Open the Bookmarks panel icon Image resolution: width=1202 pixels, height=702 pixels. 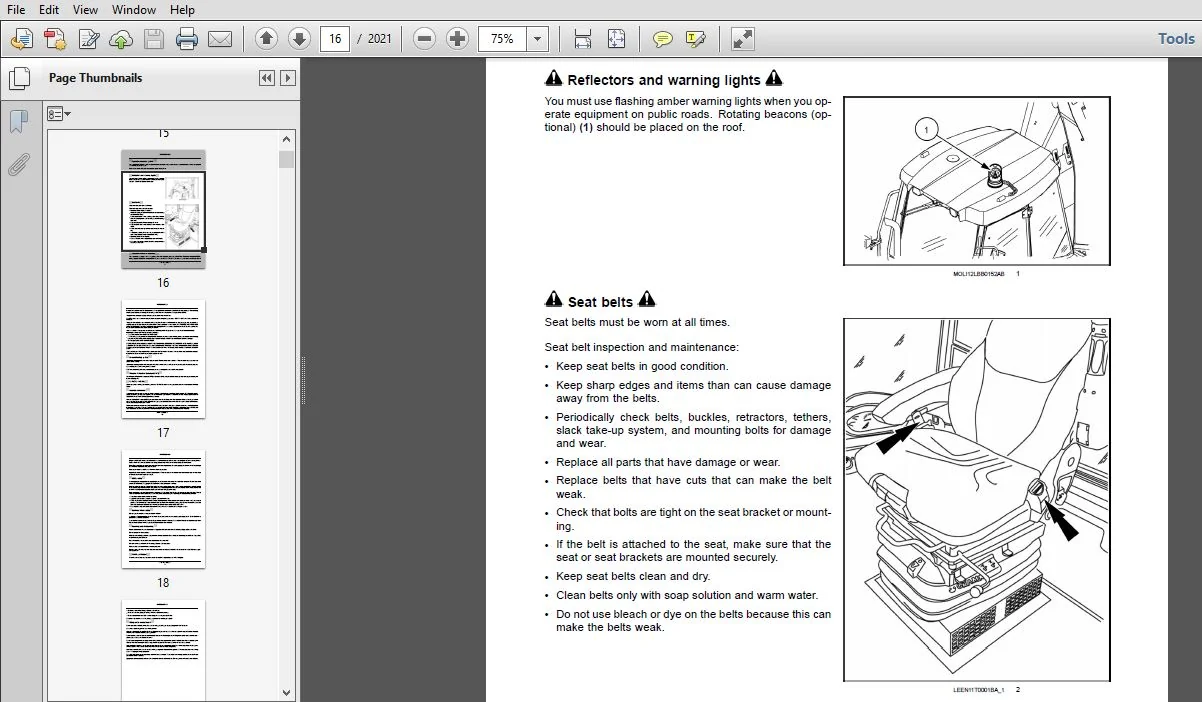[18, 122]
